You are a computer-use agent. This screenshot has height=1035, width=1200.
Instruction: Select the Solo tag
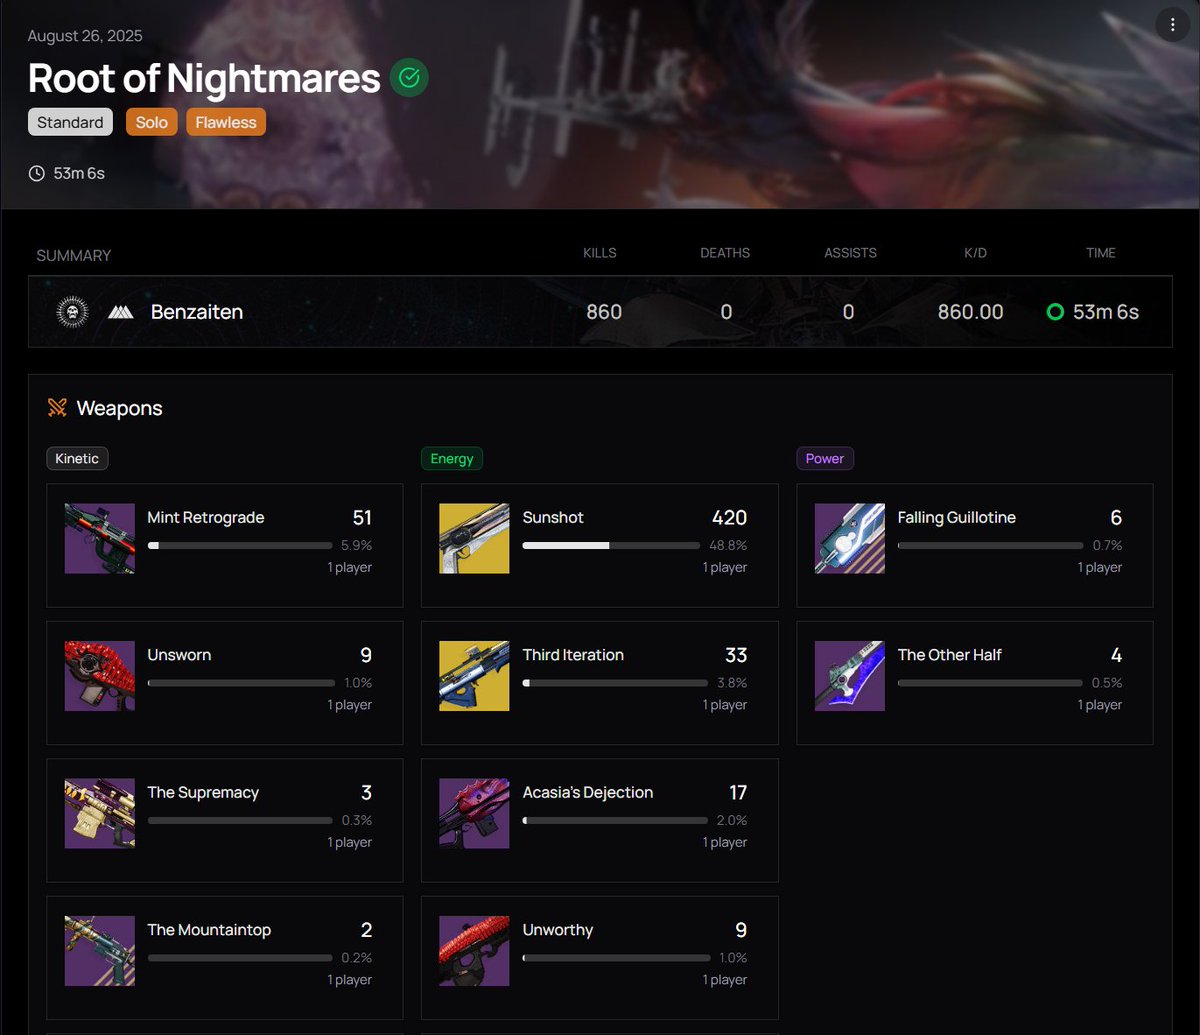pyautogui.click(x=152, y=122)
